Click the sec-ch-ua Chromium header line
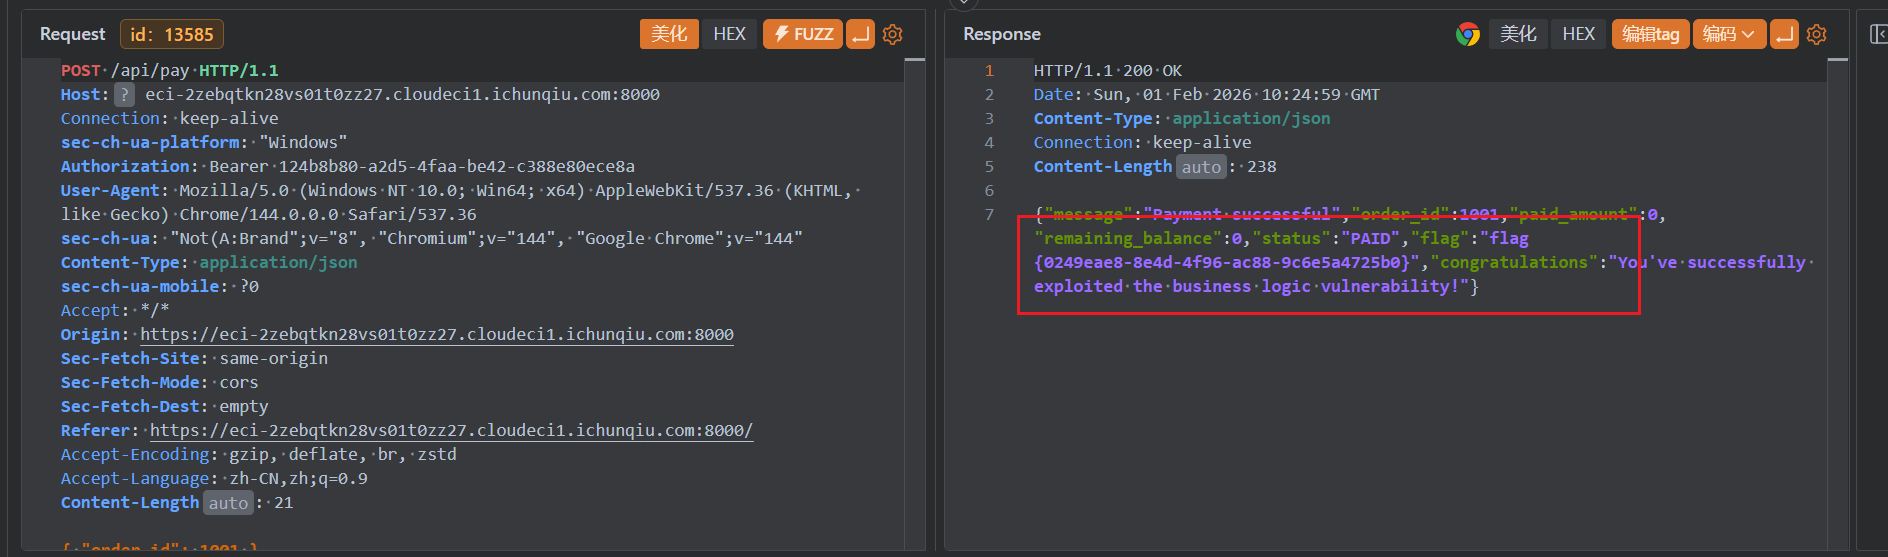This screenshot has height=557, width=1888. click(432, 238)
